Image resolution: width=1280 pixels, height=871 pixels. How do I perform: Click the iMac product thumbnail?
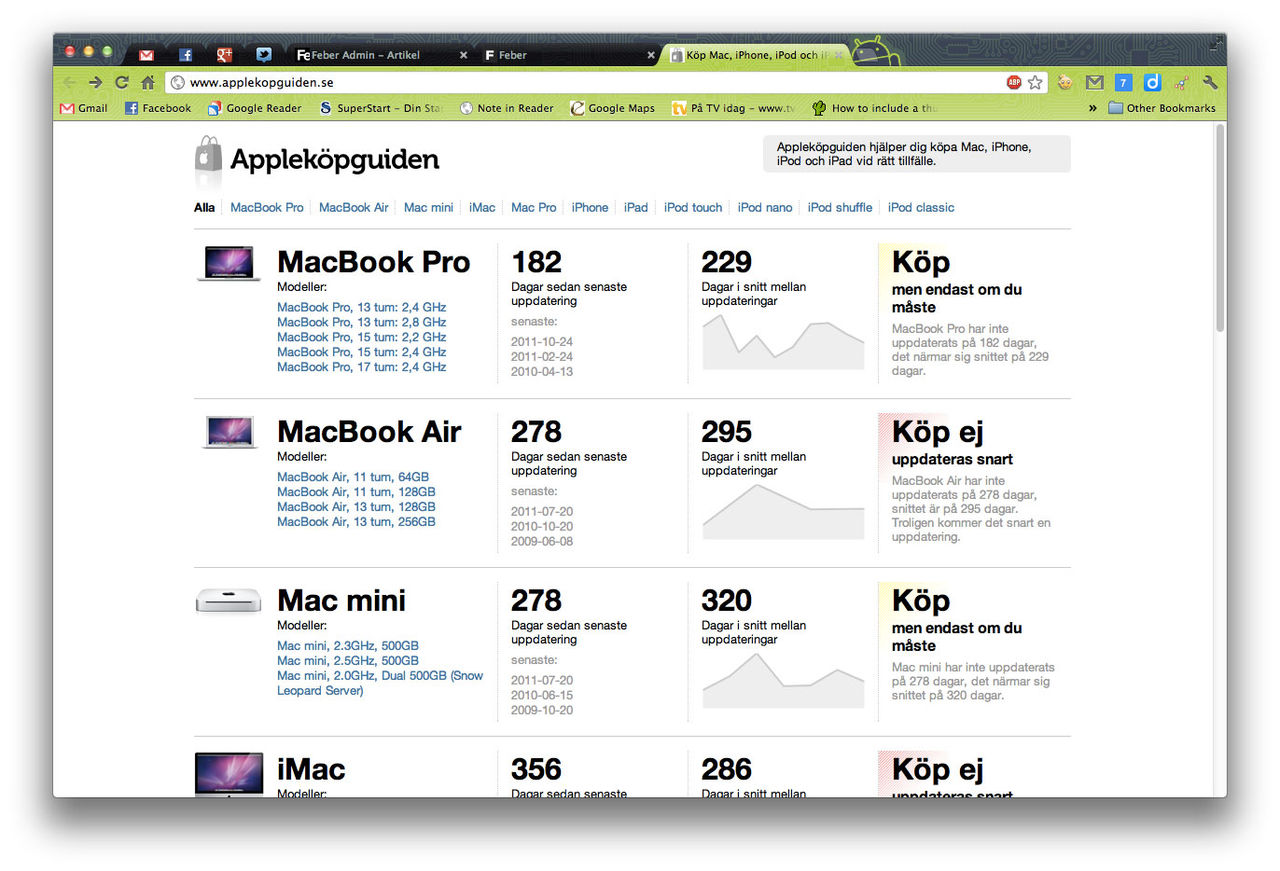click(x=229, y=775)
